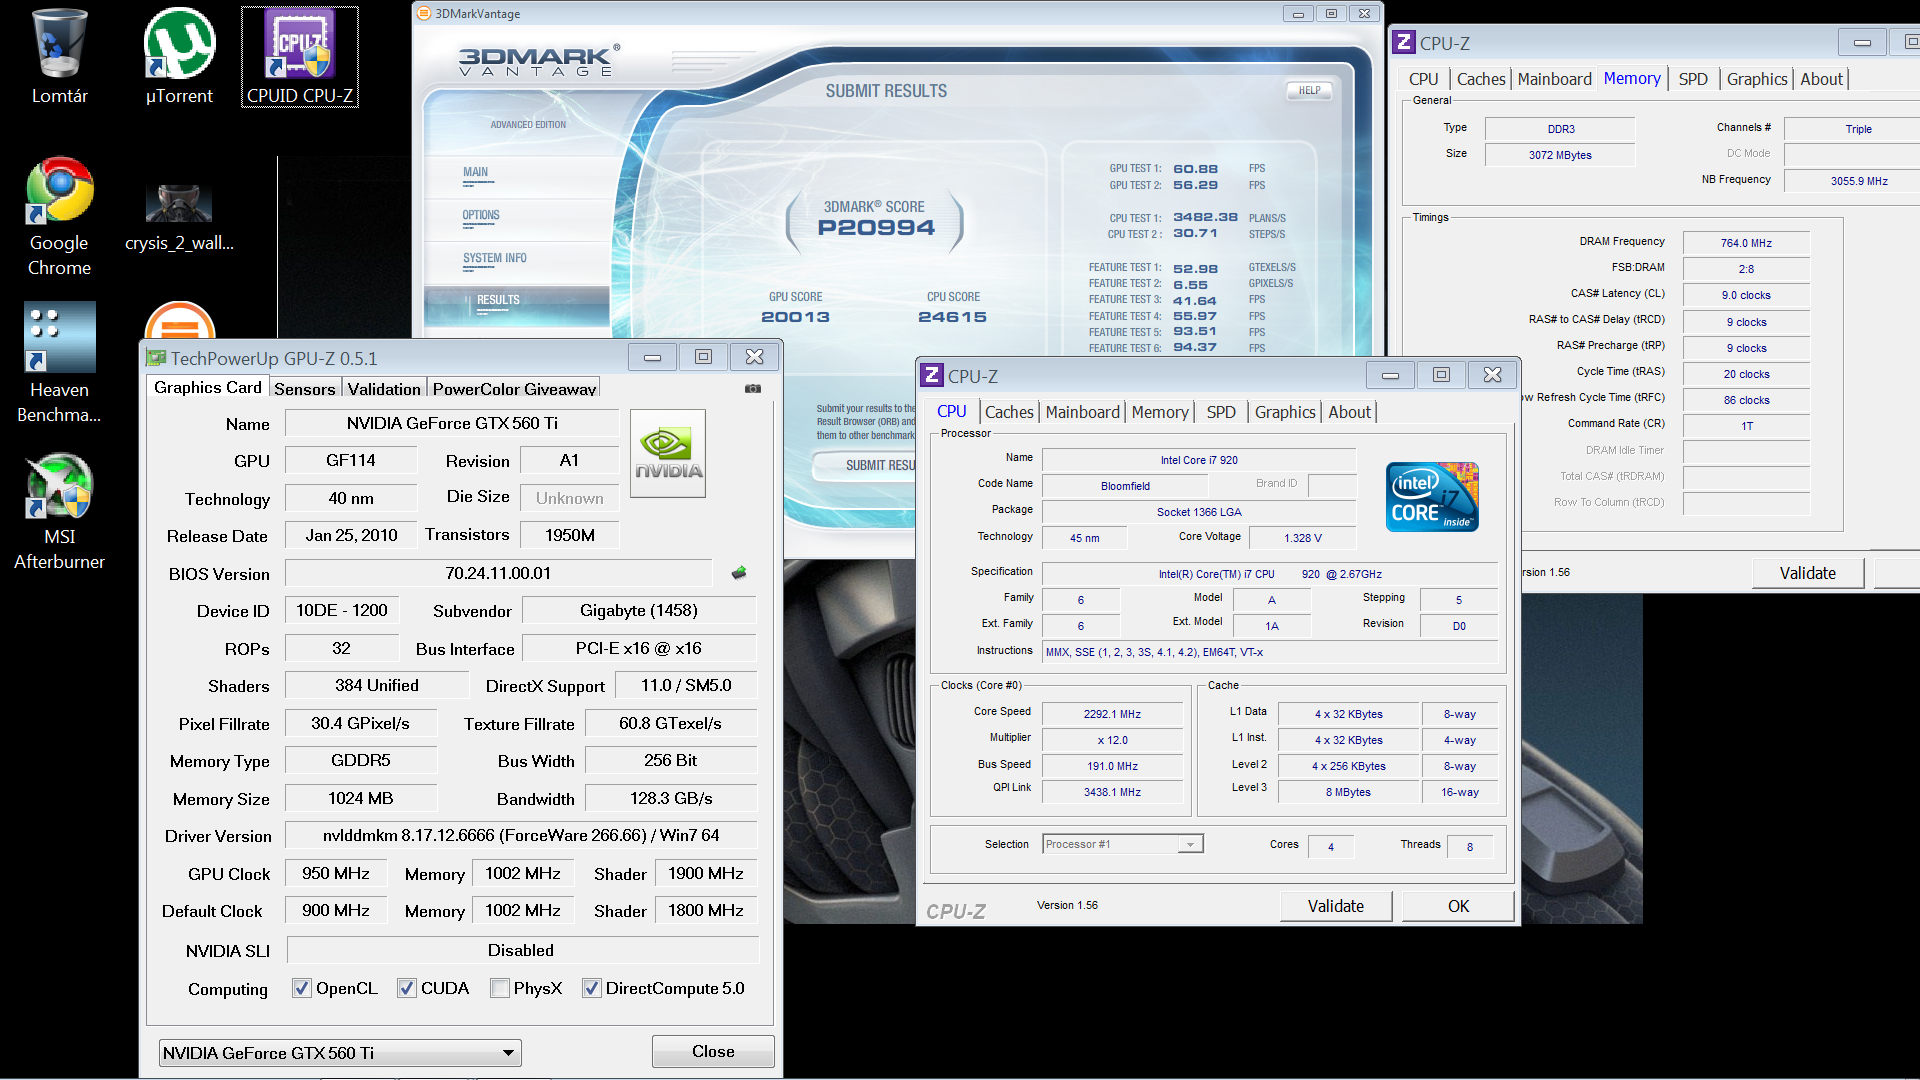Click the DRAM Frequency value 764.0 MHz
This screenshot has width=1920, height=1080.
coord(1746,243)
